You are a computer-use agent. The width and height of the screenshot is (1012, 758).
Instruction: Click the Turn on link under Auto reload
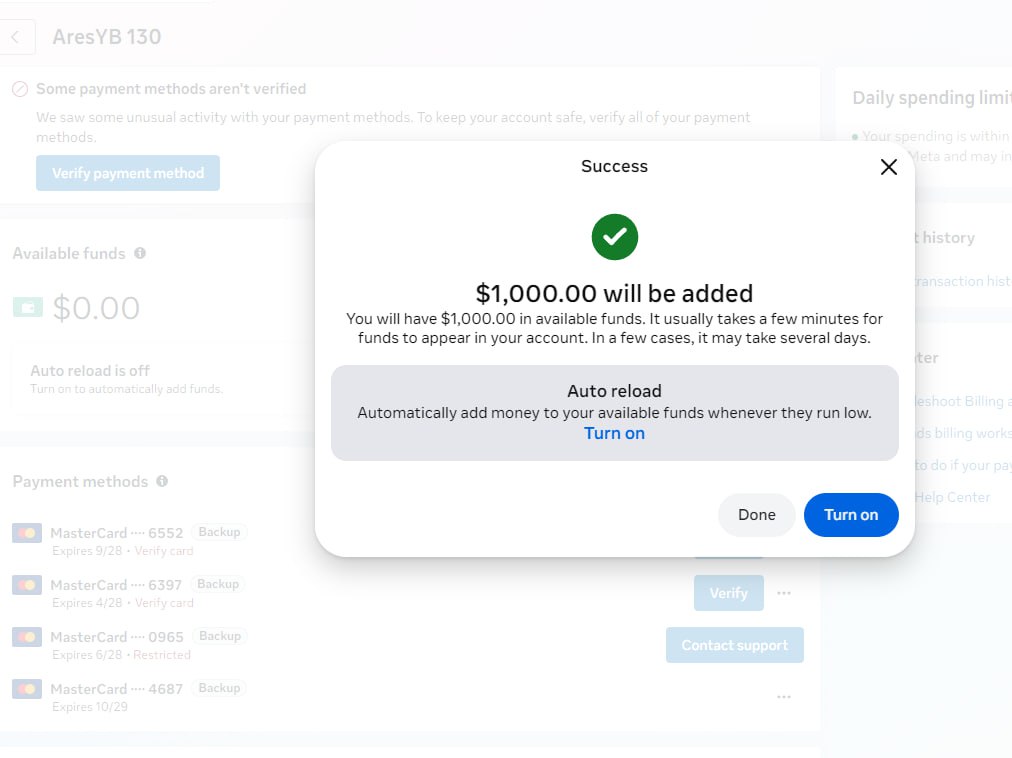[x=614, y=433]
